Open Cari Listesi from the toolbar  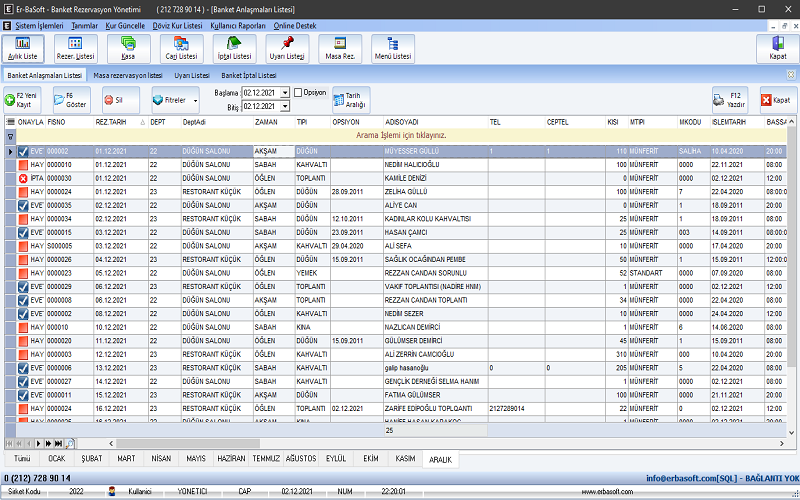[181, 48]
